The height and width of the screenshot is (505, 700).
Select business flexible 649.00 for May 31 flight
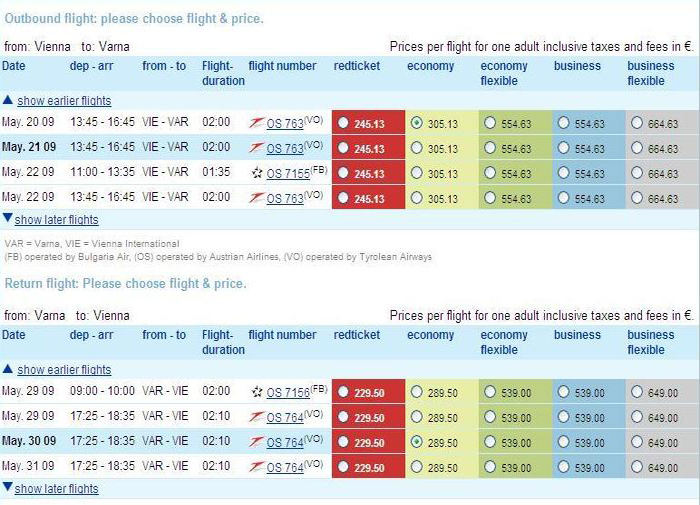(x=637, y=467)
